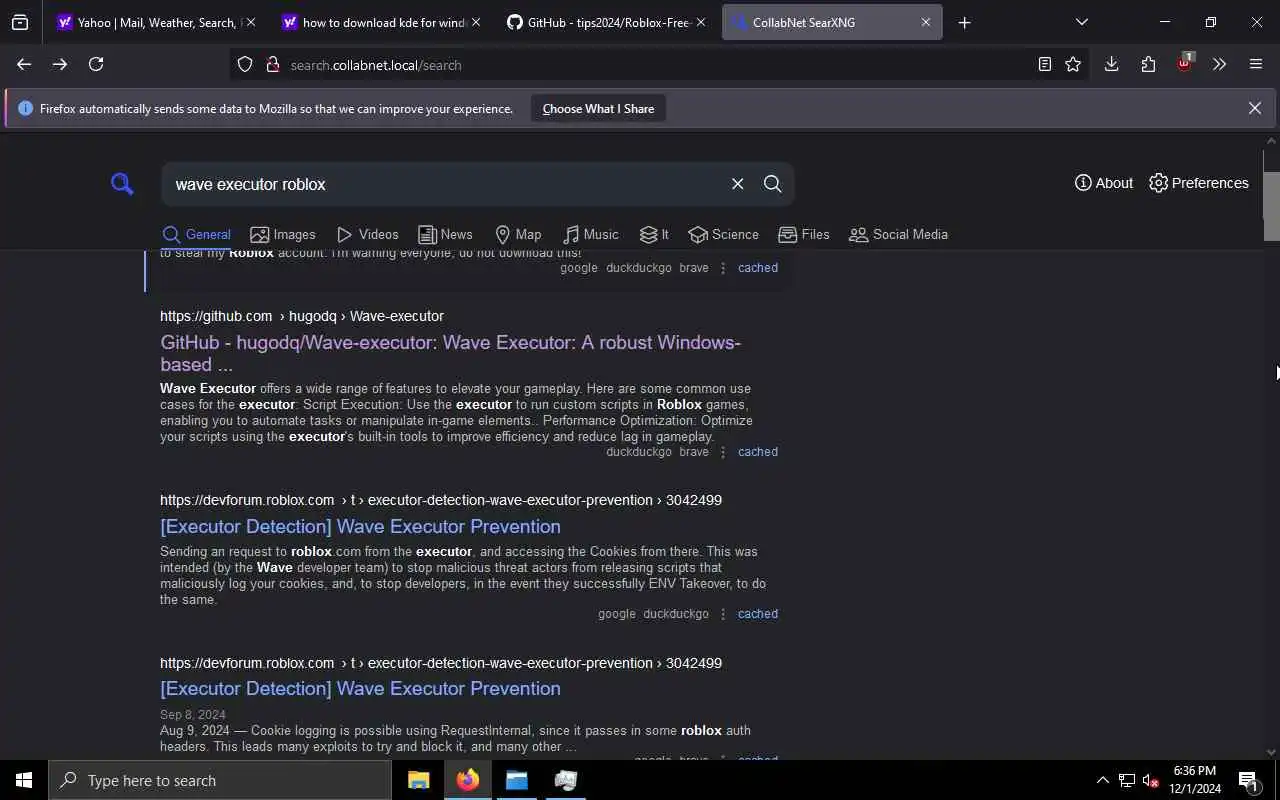The image size is (1280, 800).
Task: Select Map search category
Action: [x=518, y=234]
